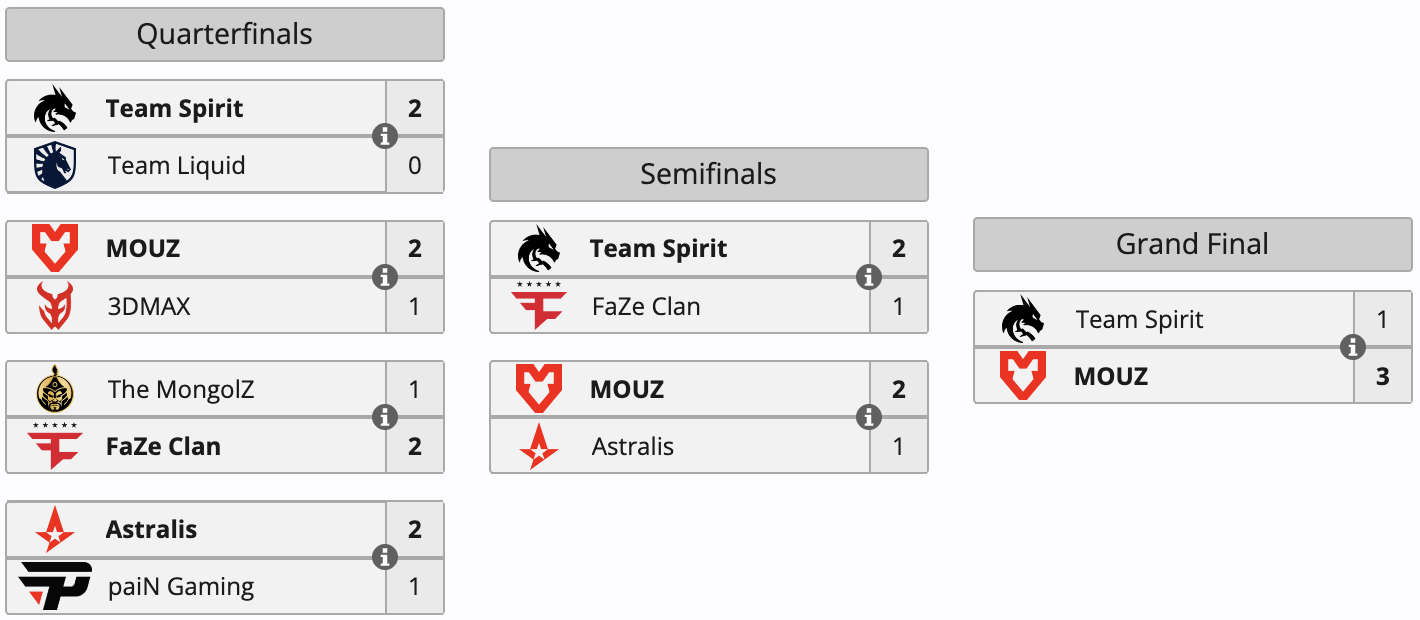Show info for Astralis vs paiN quarterfinal
Image resolution: width=1420 pixels, height=620 pixels.
[385, 557]
